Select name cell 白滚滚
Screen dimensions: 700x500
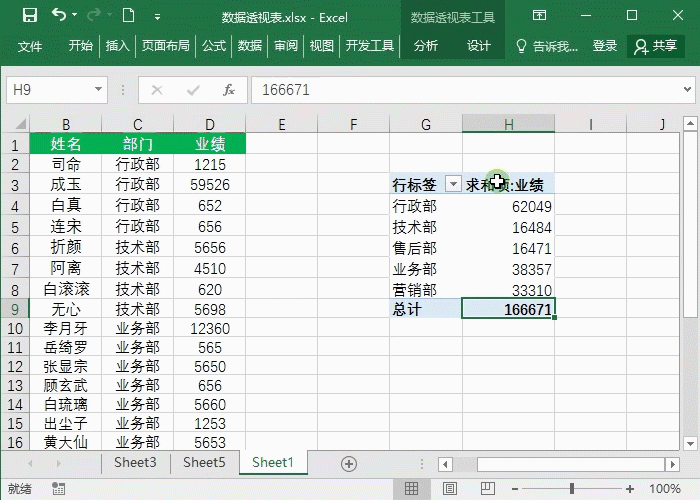(x=66, y=289)
